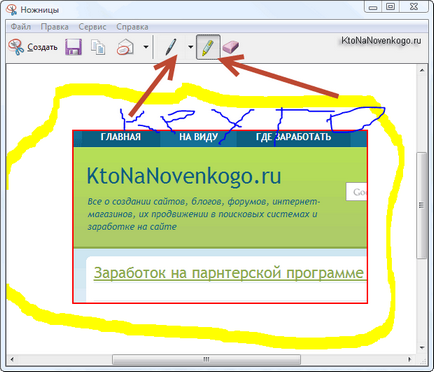Click the Заработок на партнерской программе link
The image size is (434, 372).
pyautogui.click(x=229, y=273)
